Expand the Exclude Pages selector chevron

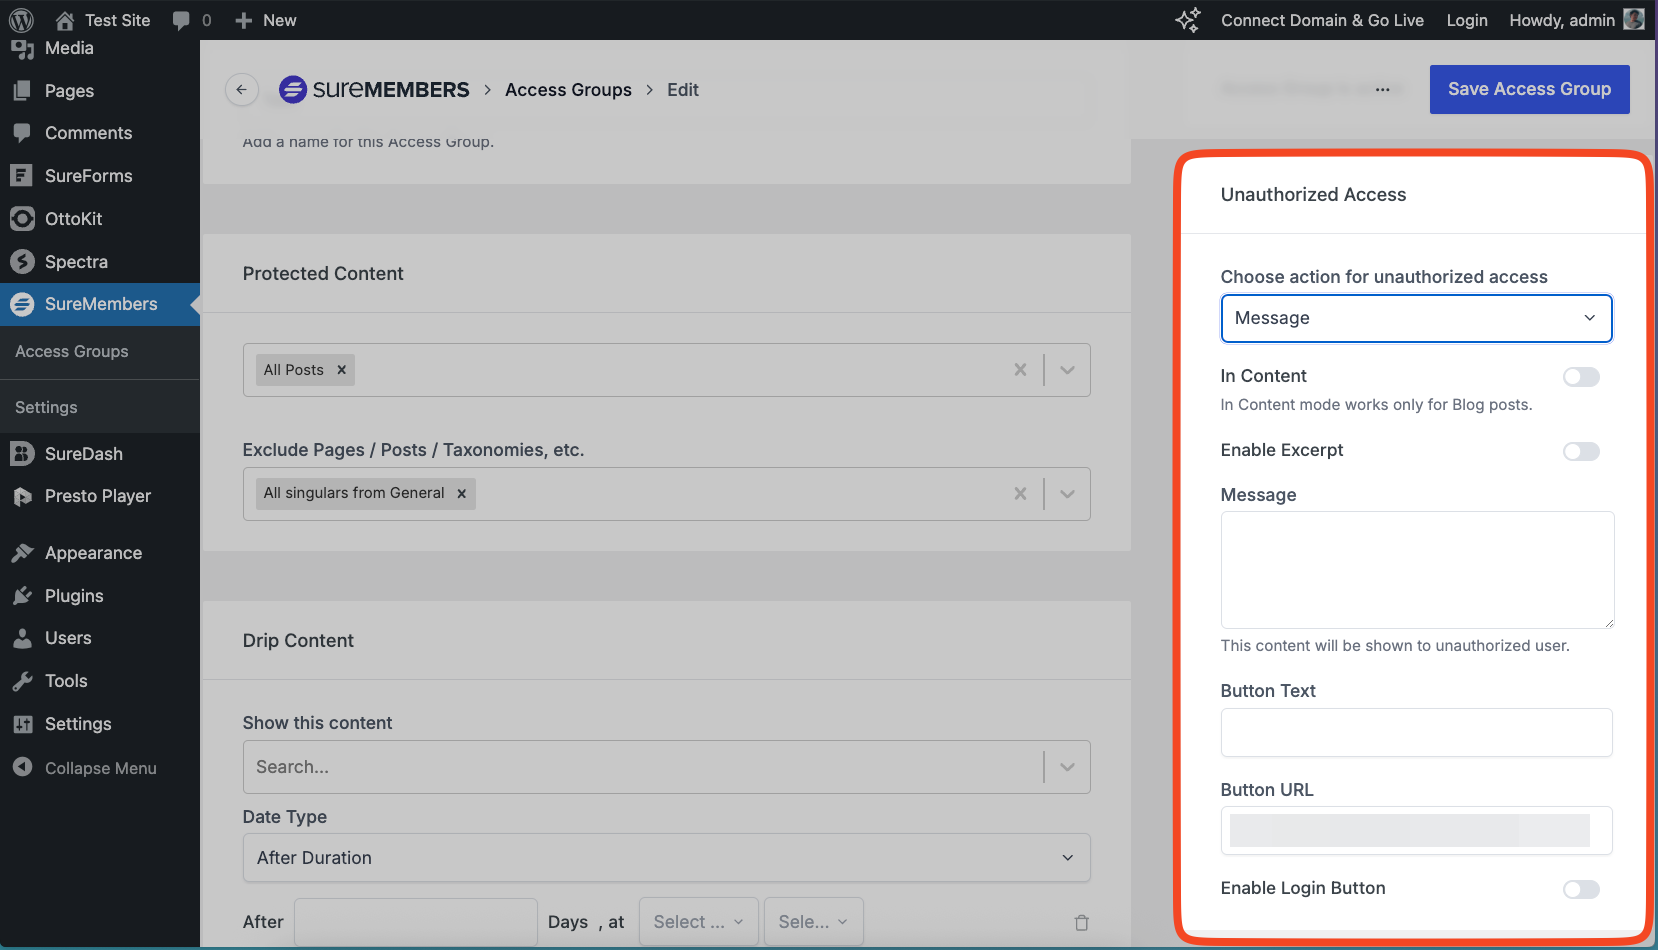click(x=1067, y=493)
